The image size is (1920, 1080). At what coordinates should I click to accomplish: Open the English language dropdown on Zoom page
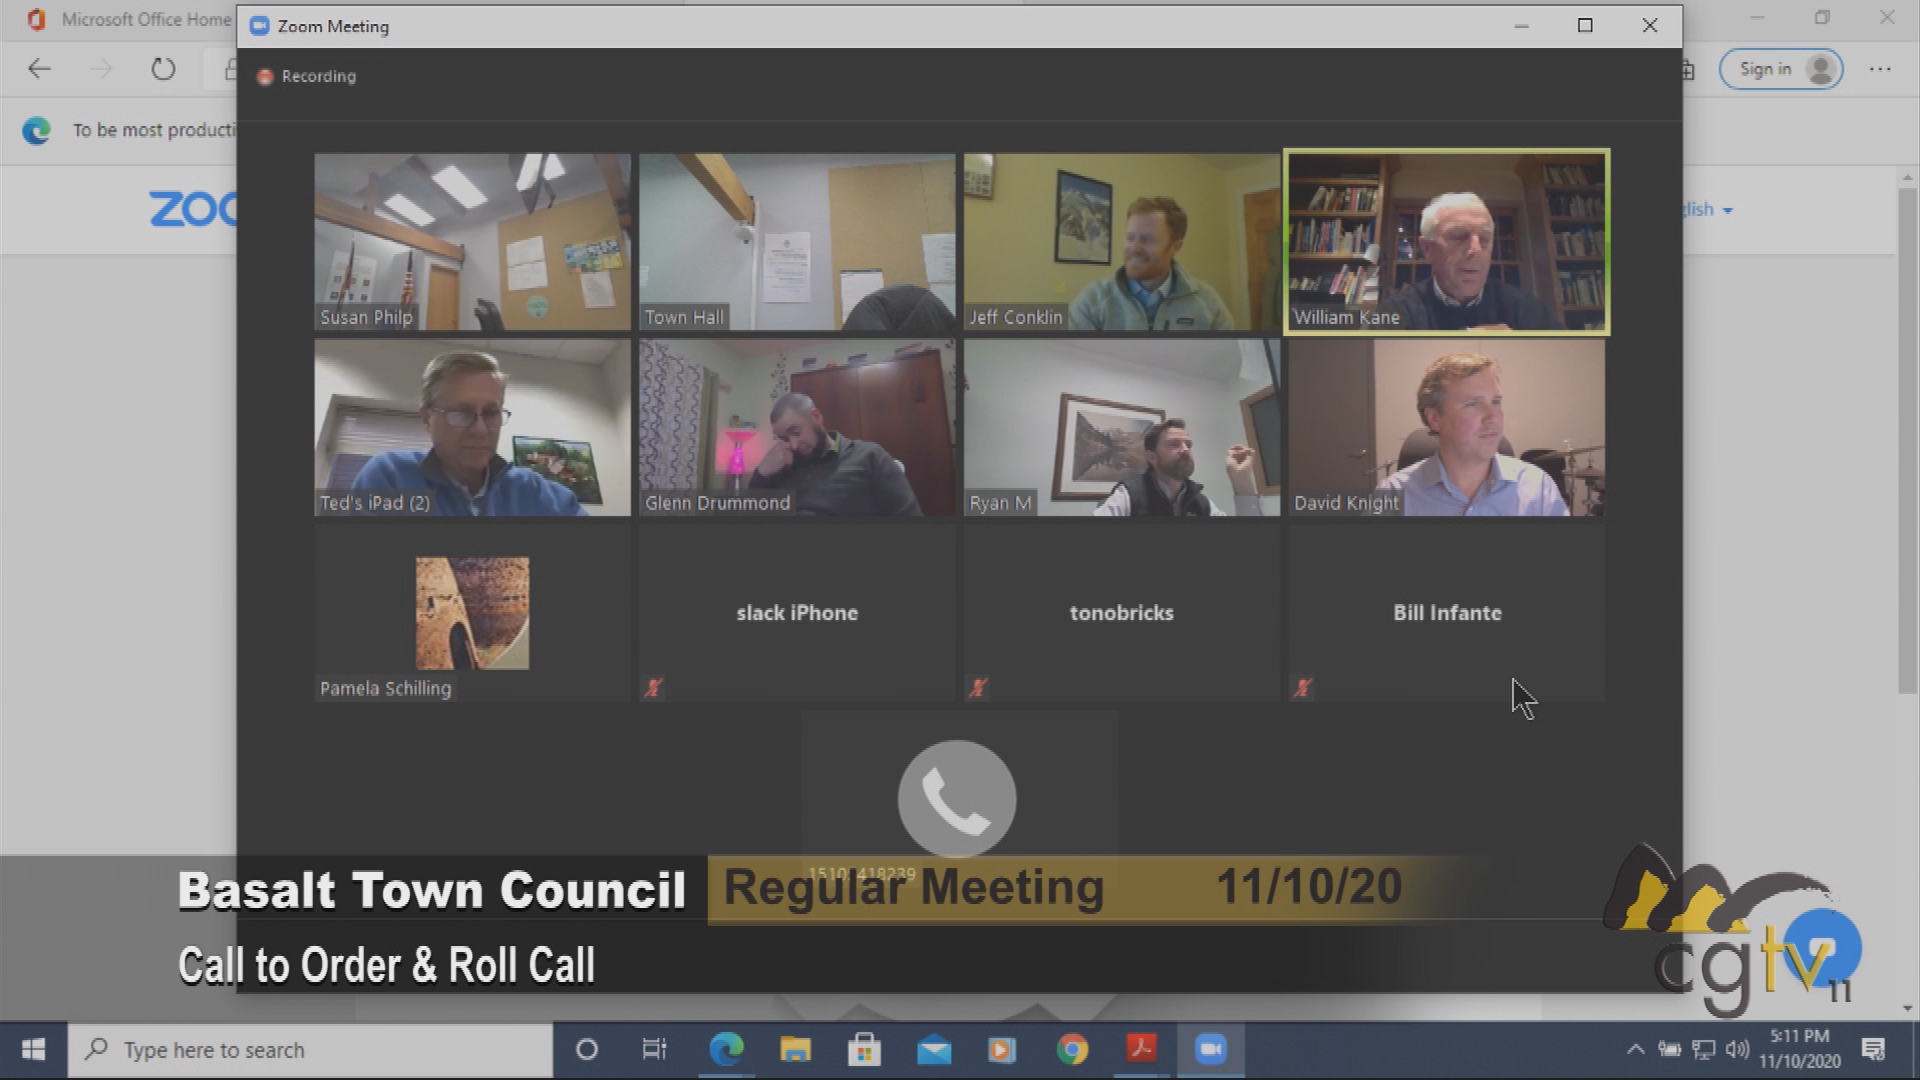1706,209
